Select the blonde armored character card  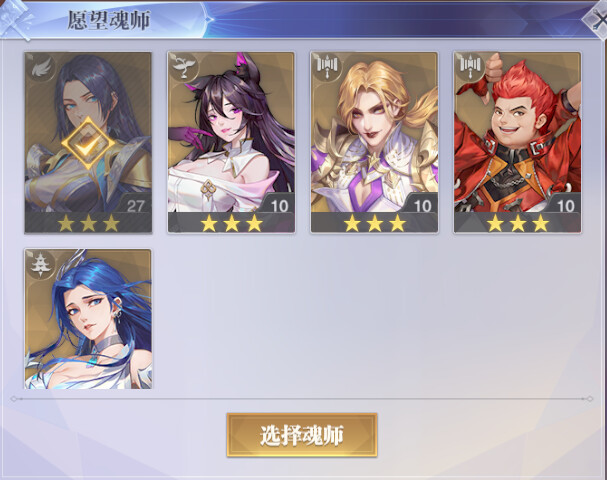[x=374, y=143]
